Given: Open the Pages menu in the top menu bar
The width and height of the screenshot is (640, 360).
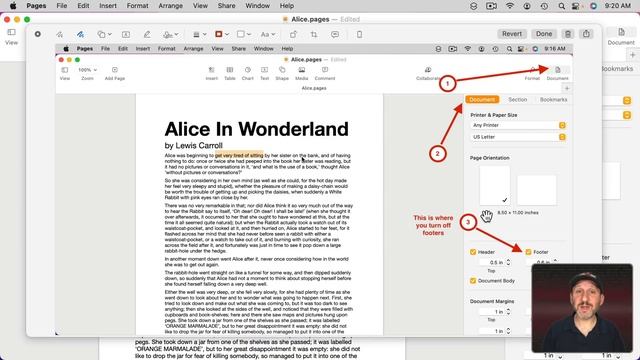Looking at the screenshot, I should (x=36, y=6).
